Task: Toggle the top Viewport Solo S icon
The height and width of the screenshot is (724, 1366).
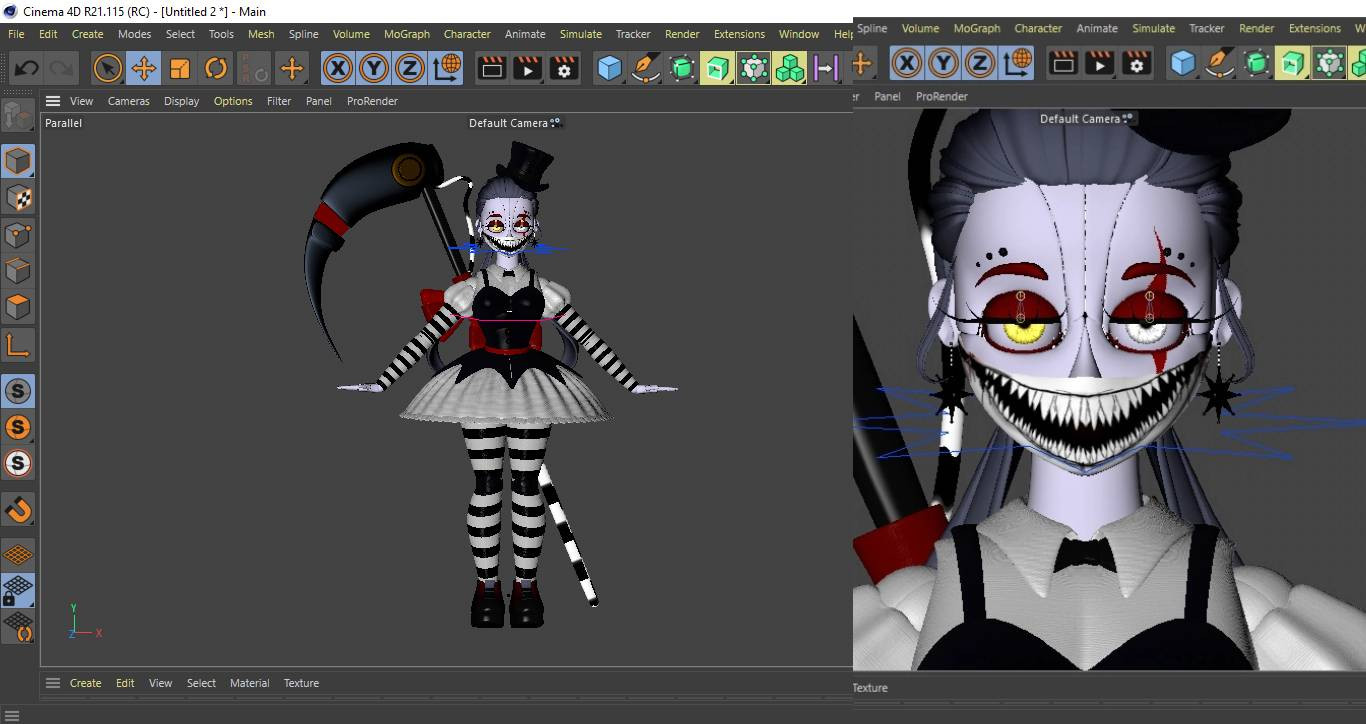Action: click(18, 391)
